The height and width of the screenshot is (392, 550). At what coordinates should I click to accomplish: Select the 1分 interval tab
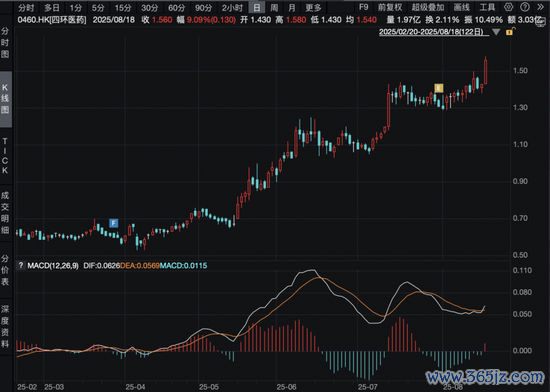pyautogui.click(x=76, y=7)
